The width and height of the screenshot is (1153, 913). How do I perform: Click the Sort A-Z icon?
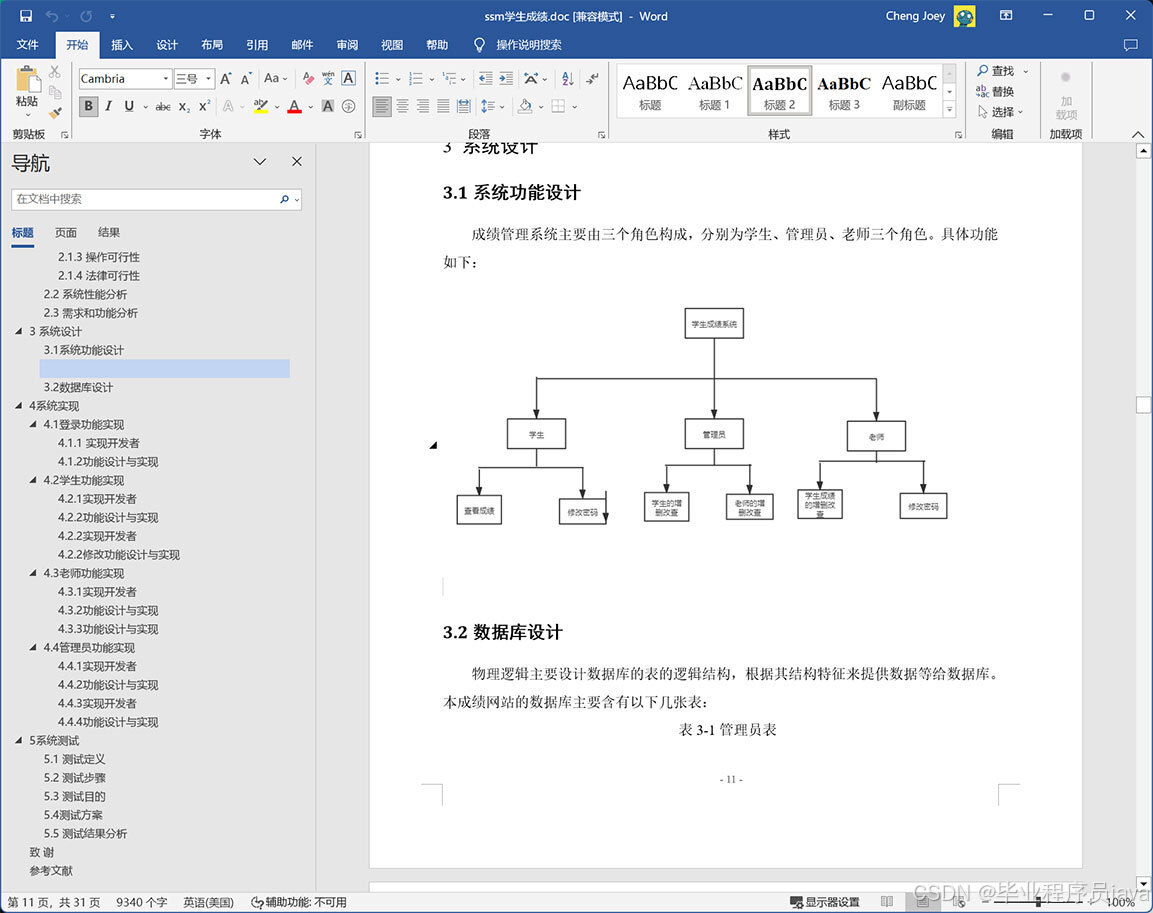click(x=568, y=79)
